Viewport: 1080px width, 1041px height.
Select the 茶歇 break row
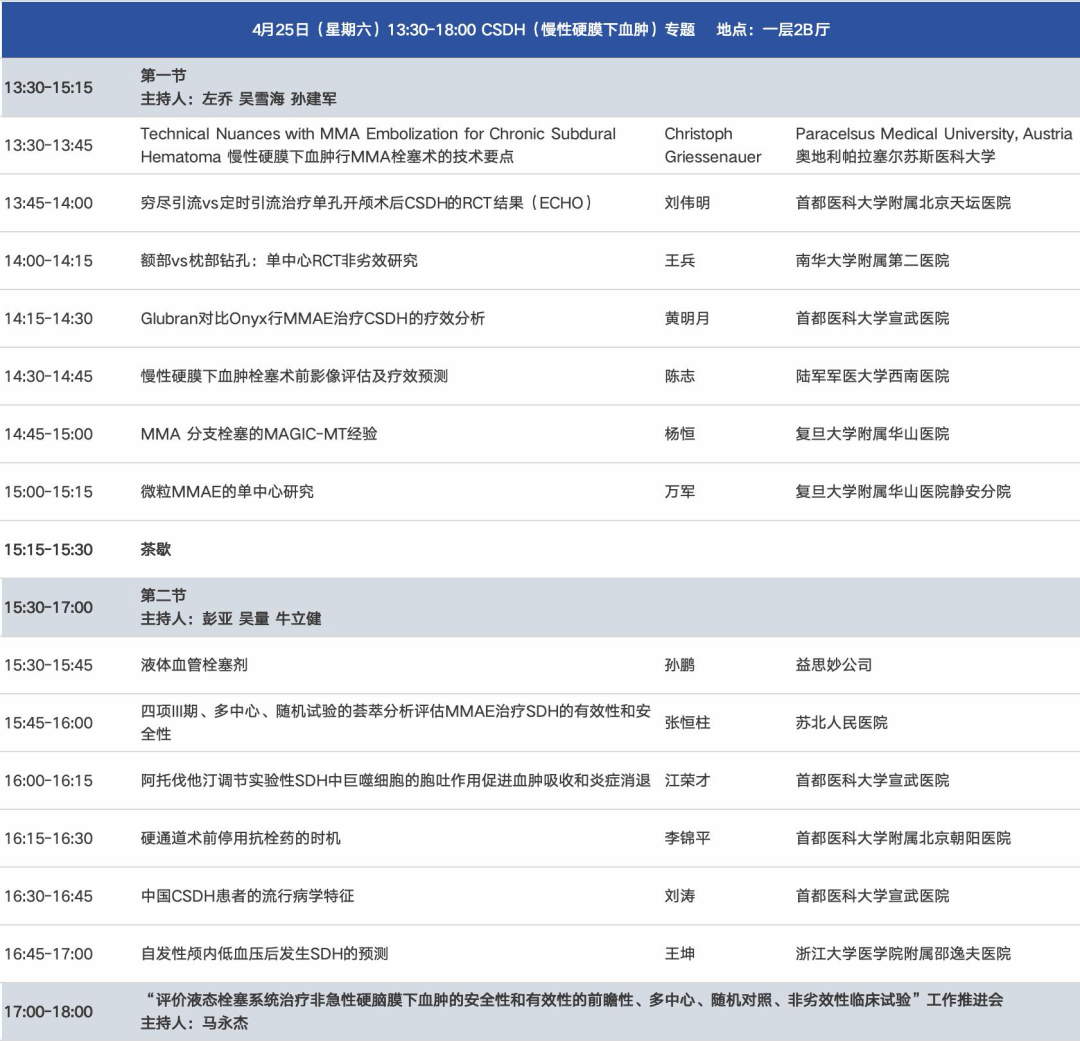coord(156,550)
